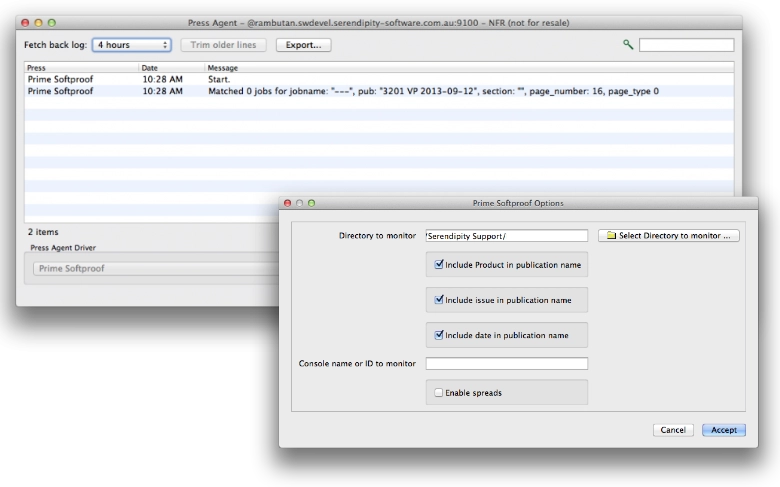This screenshot has width=780, height=487.
Task: Uncheck Include issue in publication name
Action: (440, 299)
